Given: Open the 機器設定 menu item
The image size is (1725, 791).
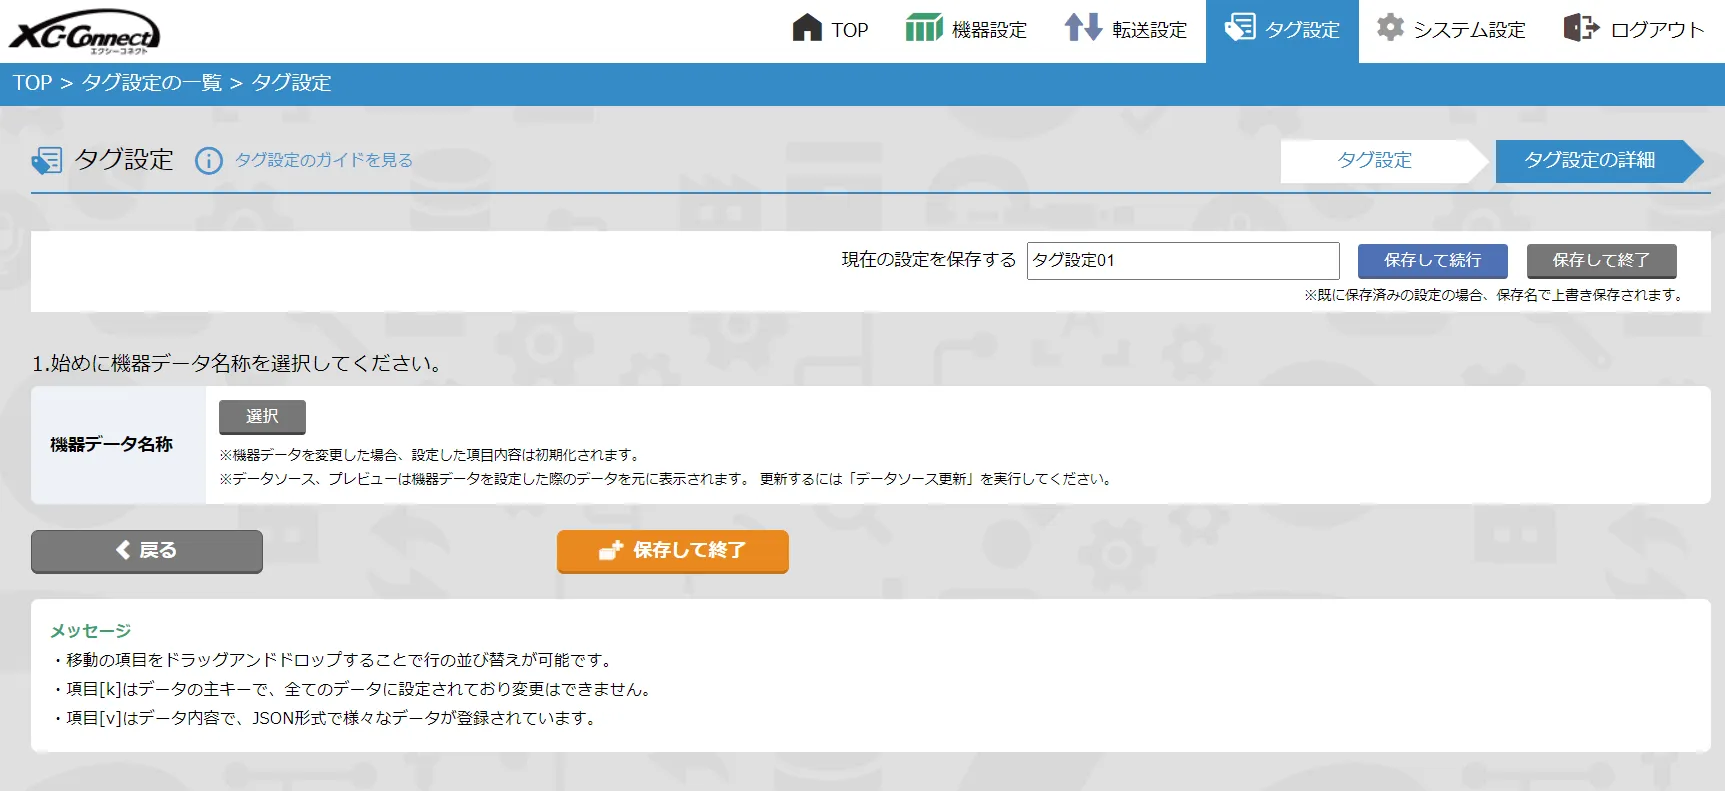Looking at the screenshot, I should (967, 30).
